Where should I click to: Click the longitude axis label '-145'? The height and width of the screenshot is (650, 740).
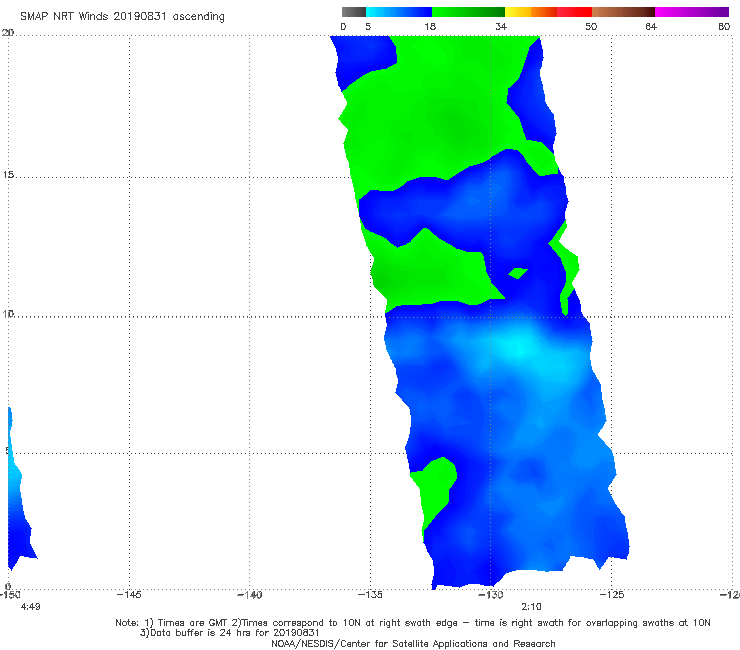click(129, 595)
